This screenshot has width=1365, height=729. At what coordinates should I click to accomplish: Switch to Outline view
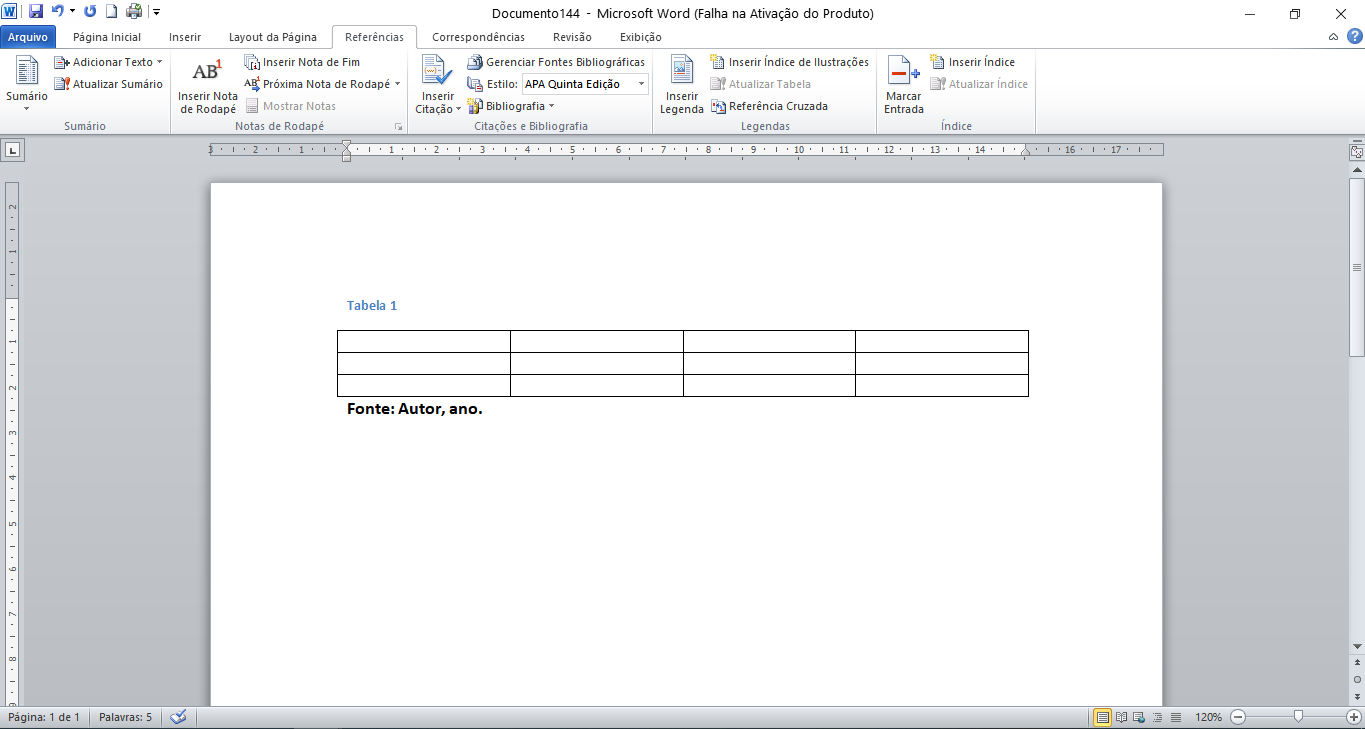[x=1158, y=717]
